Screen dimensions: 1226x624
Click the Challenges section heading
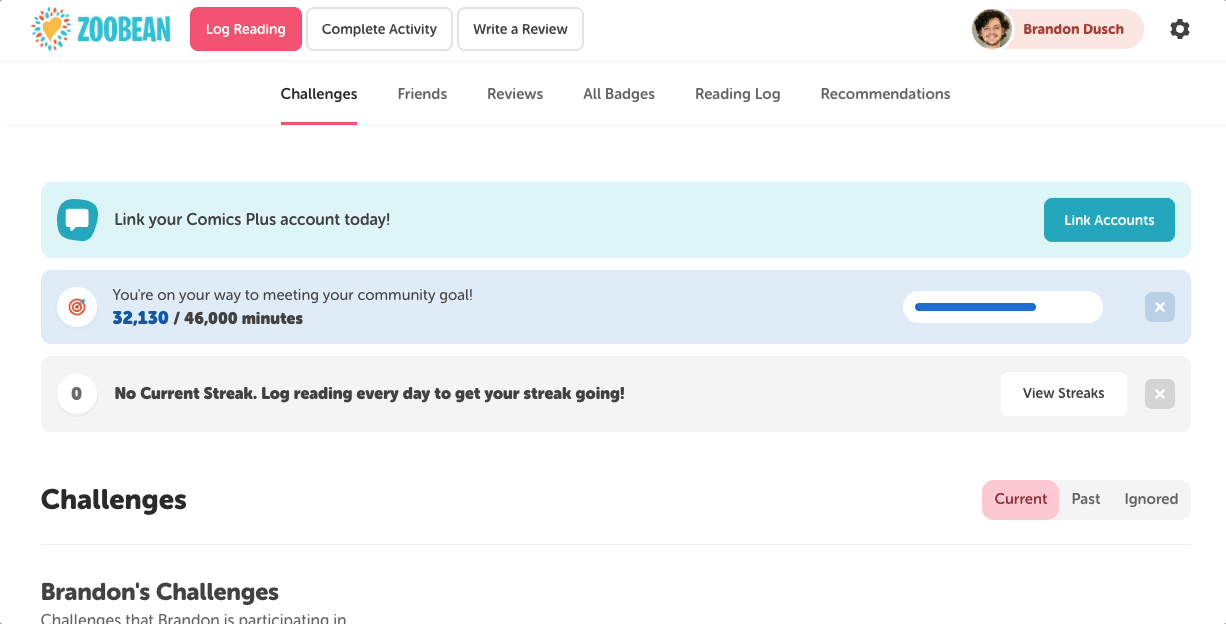[114, 499]
